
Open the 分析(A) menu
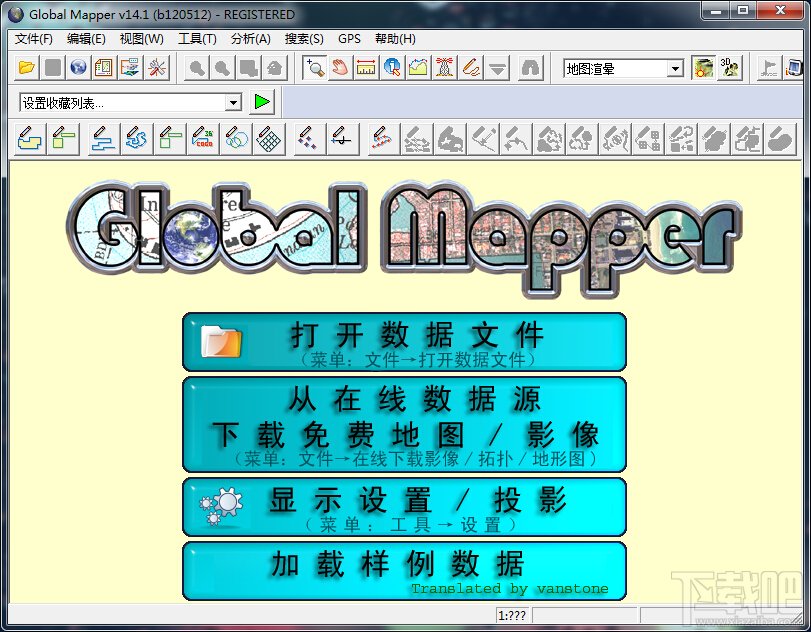tap(251, 39)
